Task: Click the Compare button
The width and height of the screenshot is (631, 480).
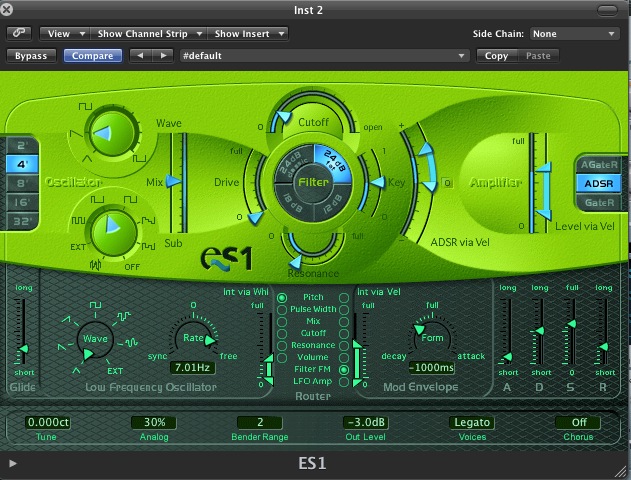Action: coord(94,56)
